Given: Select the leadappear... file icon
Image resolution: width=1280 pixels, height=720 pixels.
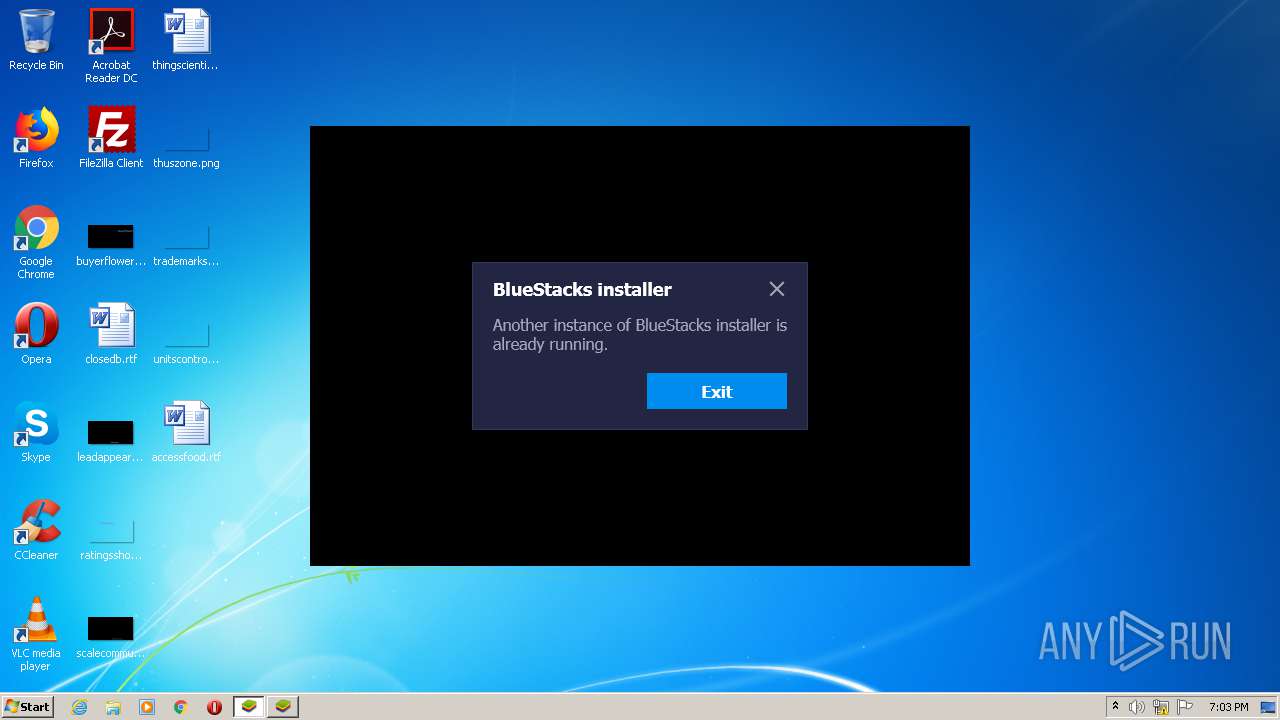Looking at the screenshot, I should [111, 441].
